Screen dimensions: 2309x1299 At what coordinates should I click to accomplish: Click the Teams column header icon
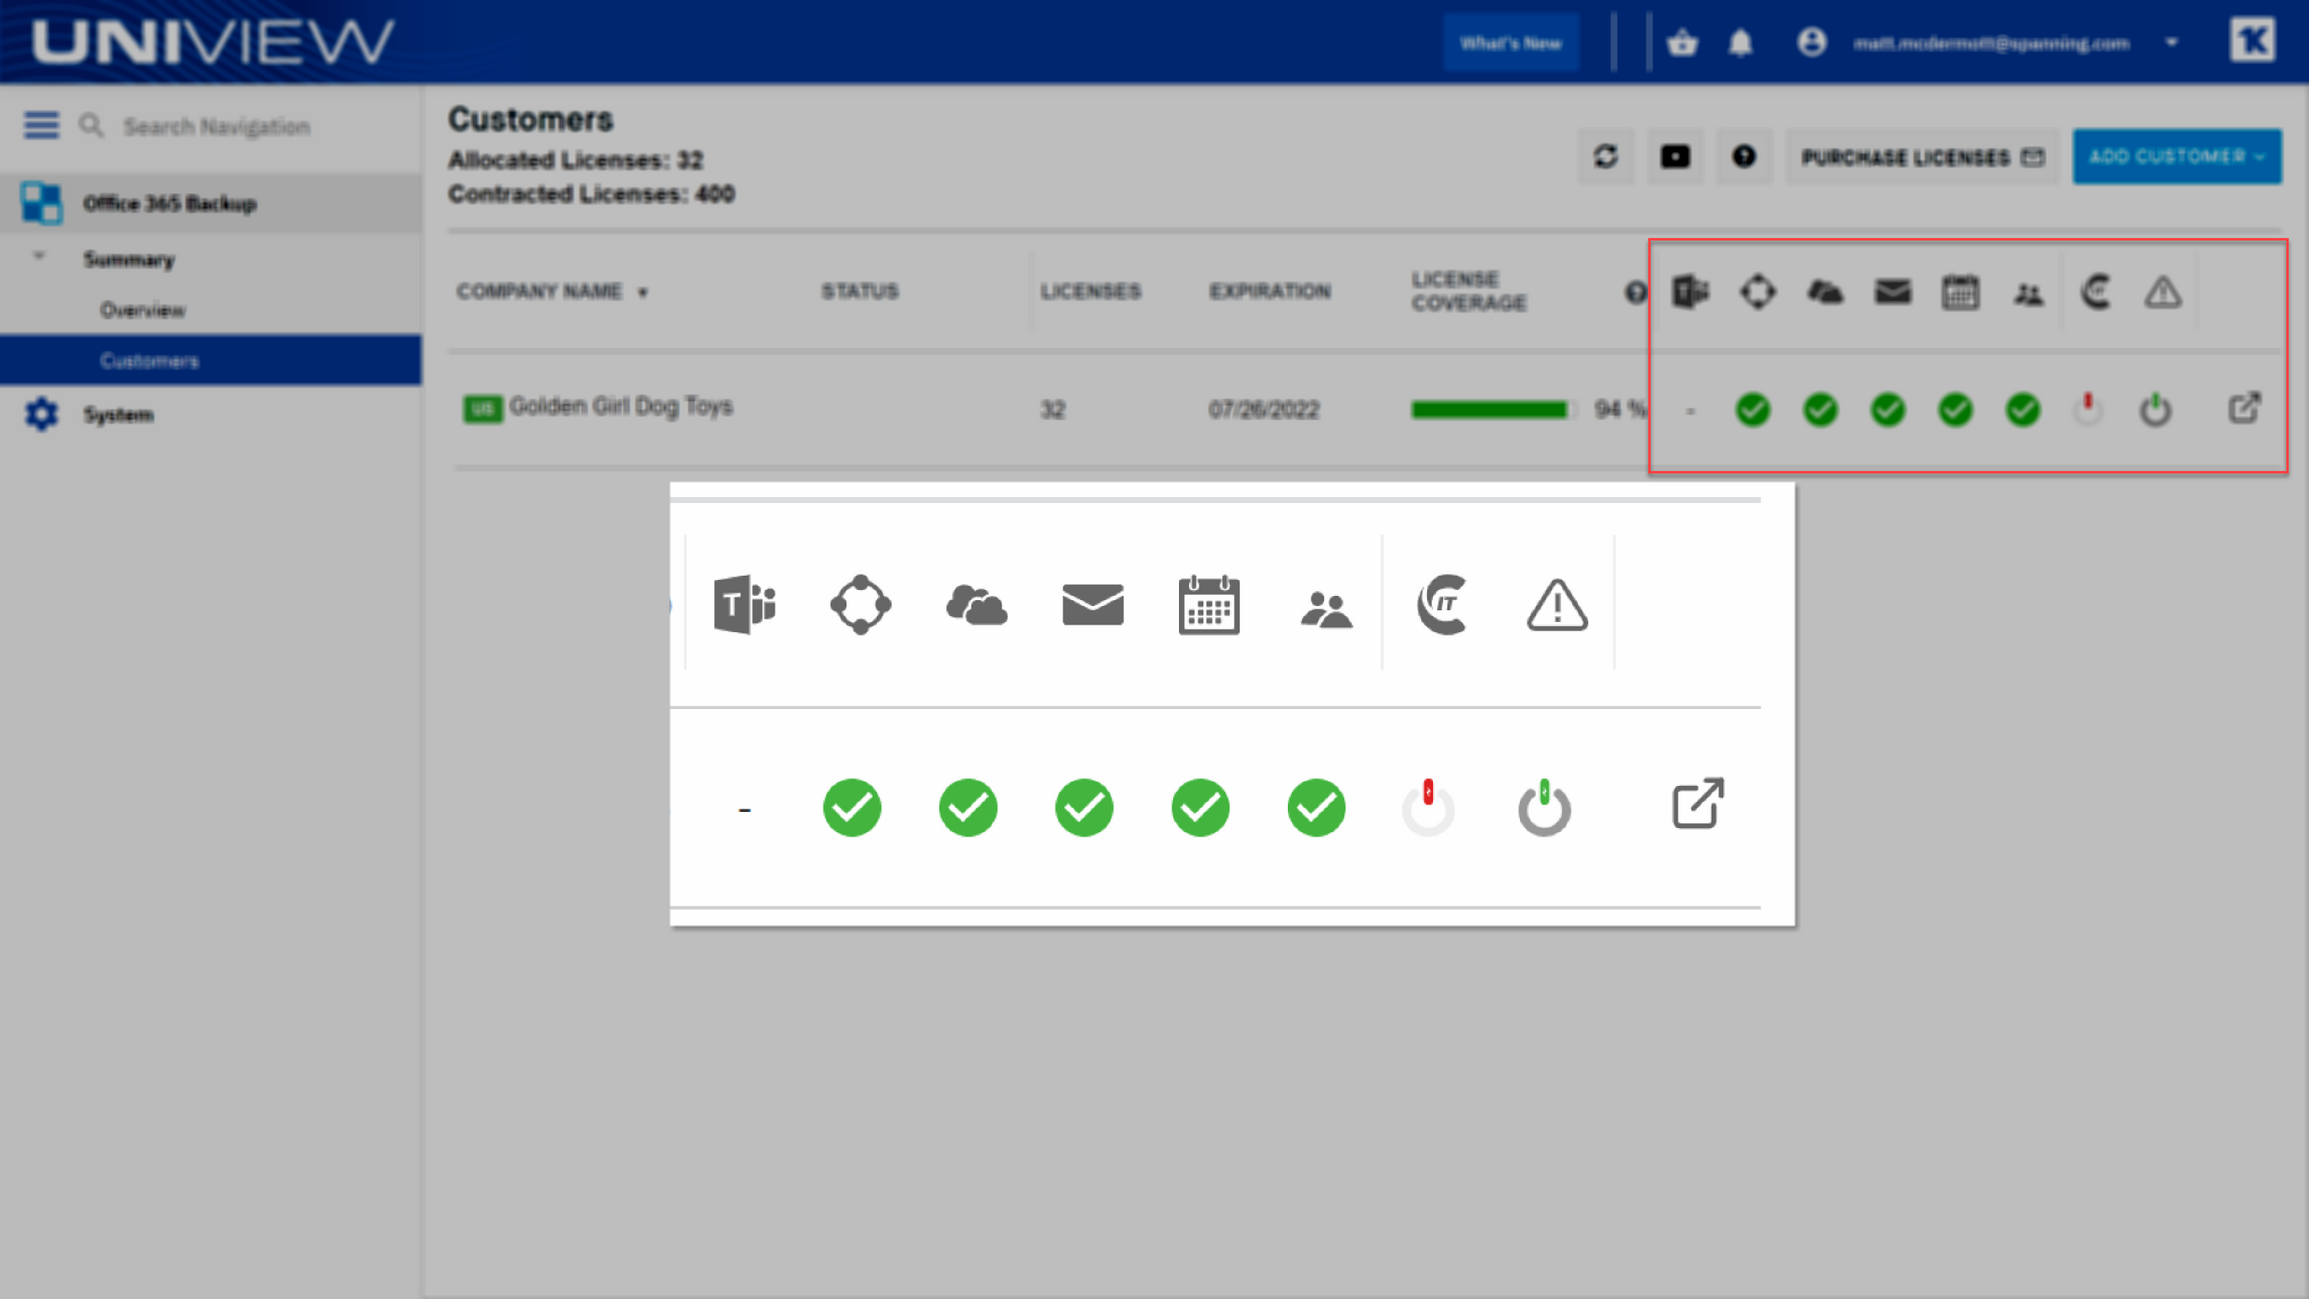point(1691,292)
